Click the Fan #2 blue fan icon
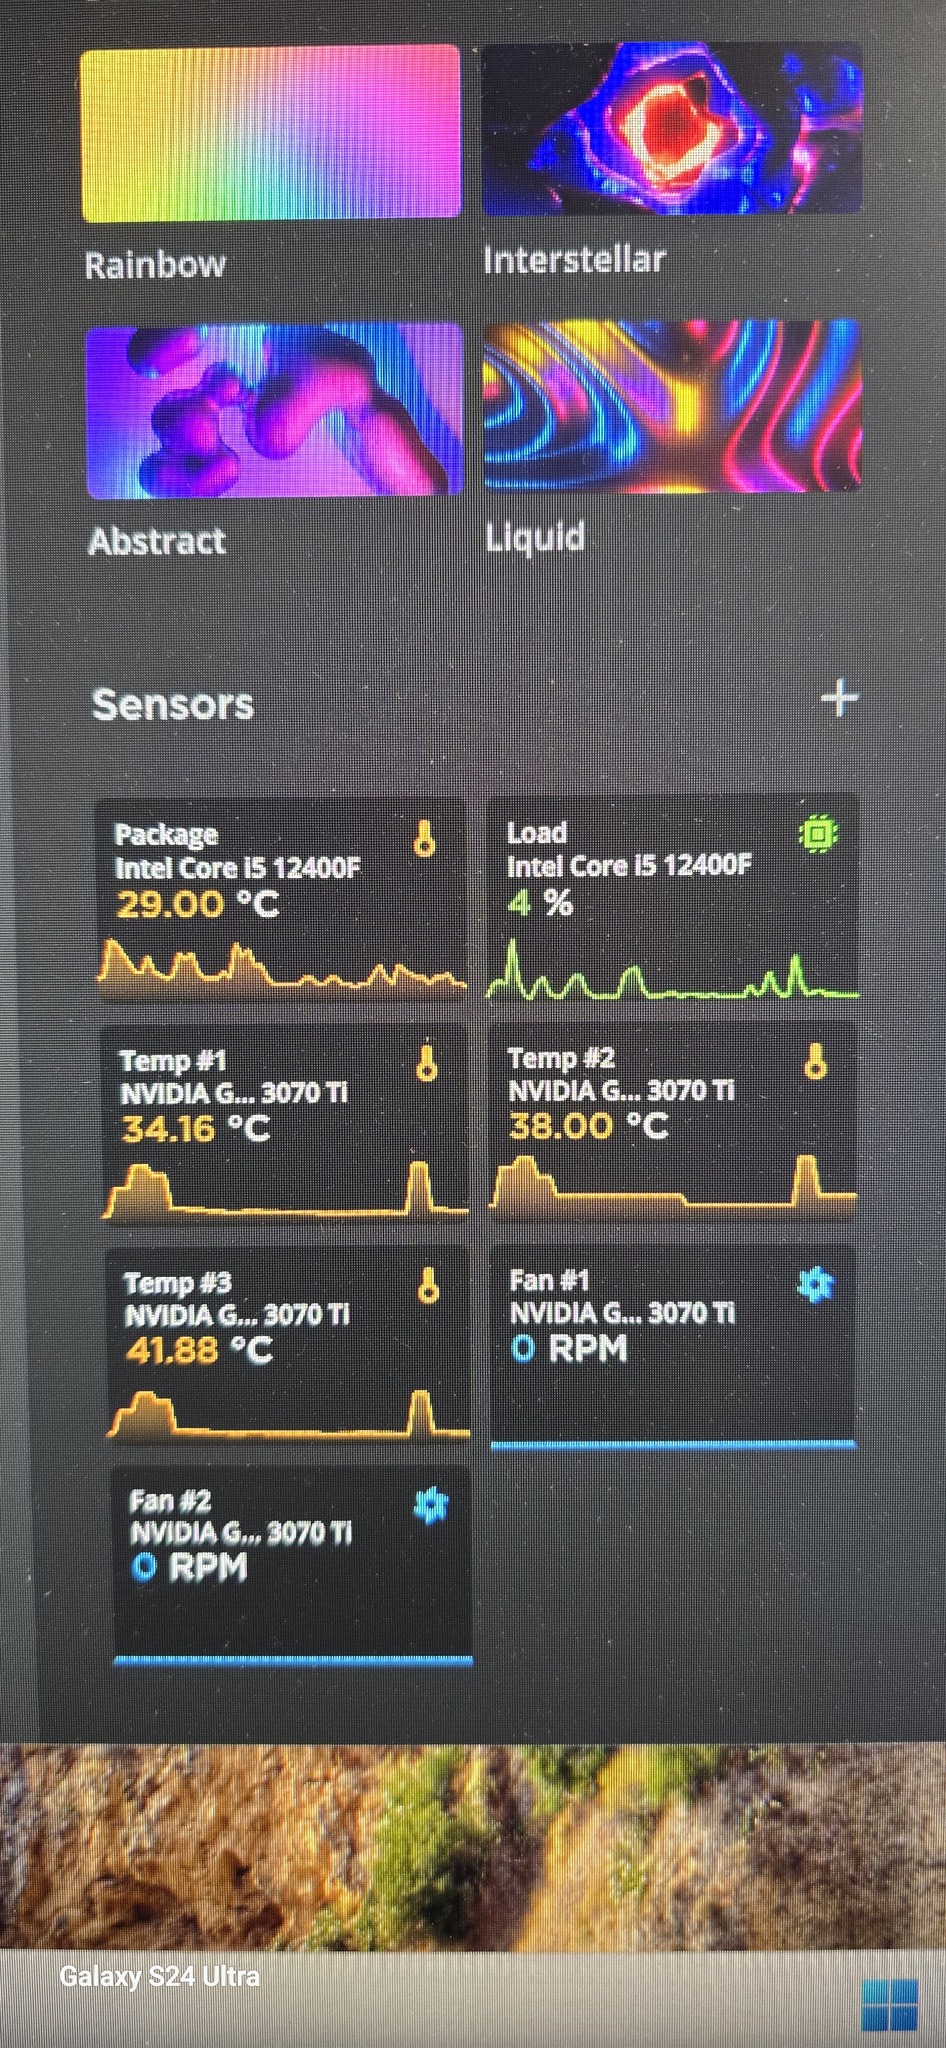946x2048 pixels. click(x=431, y=1505)
